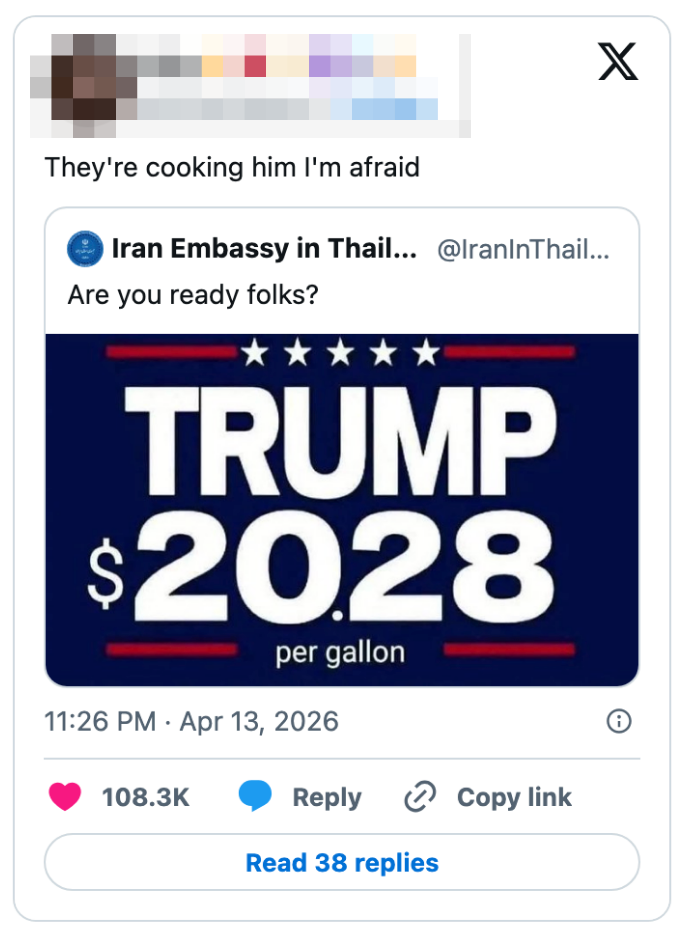Image resolution: width=688 pixels, height=942 pixels.
Task: Open the 11:26 PM Apr 13, 2026 timestamp
Action: point(192,721)
